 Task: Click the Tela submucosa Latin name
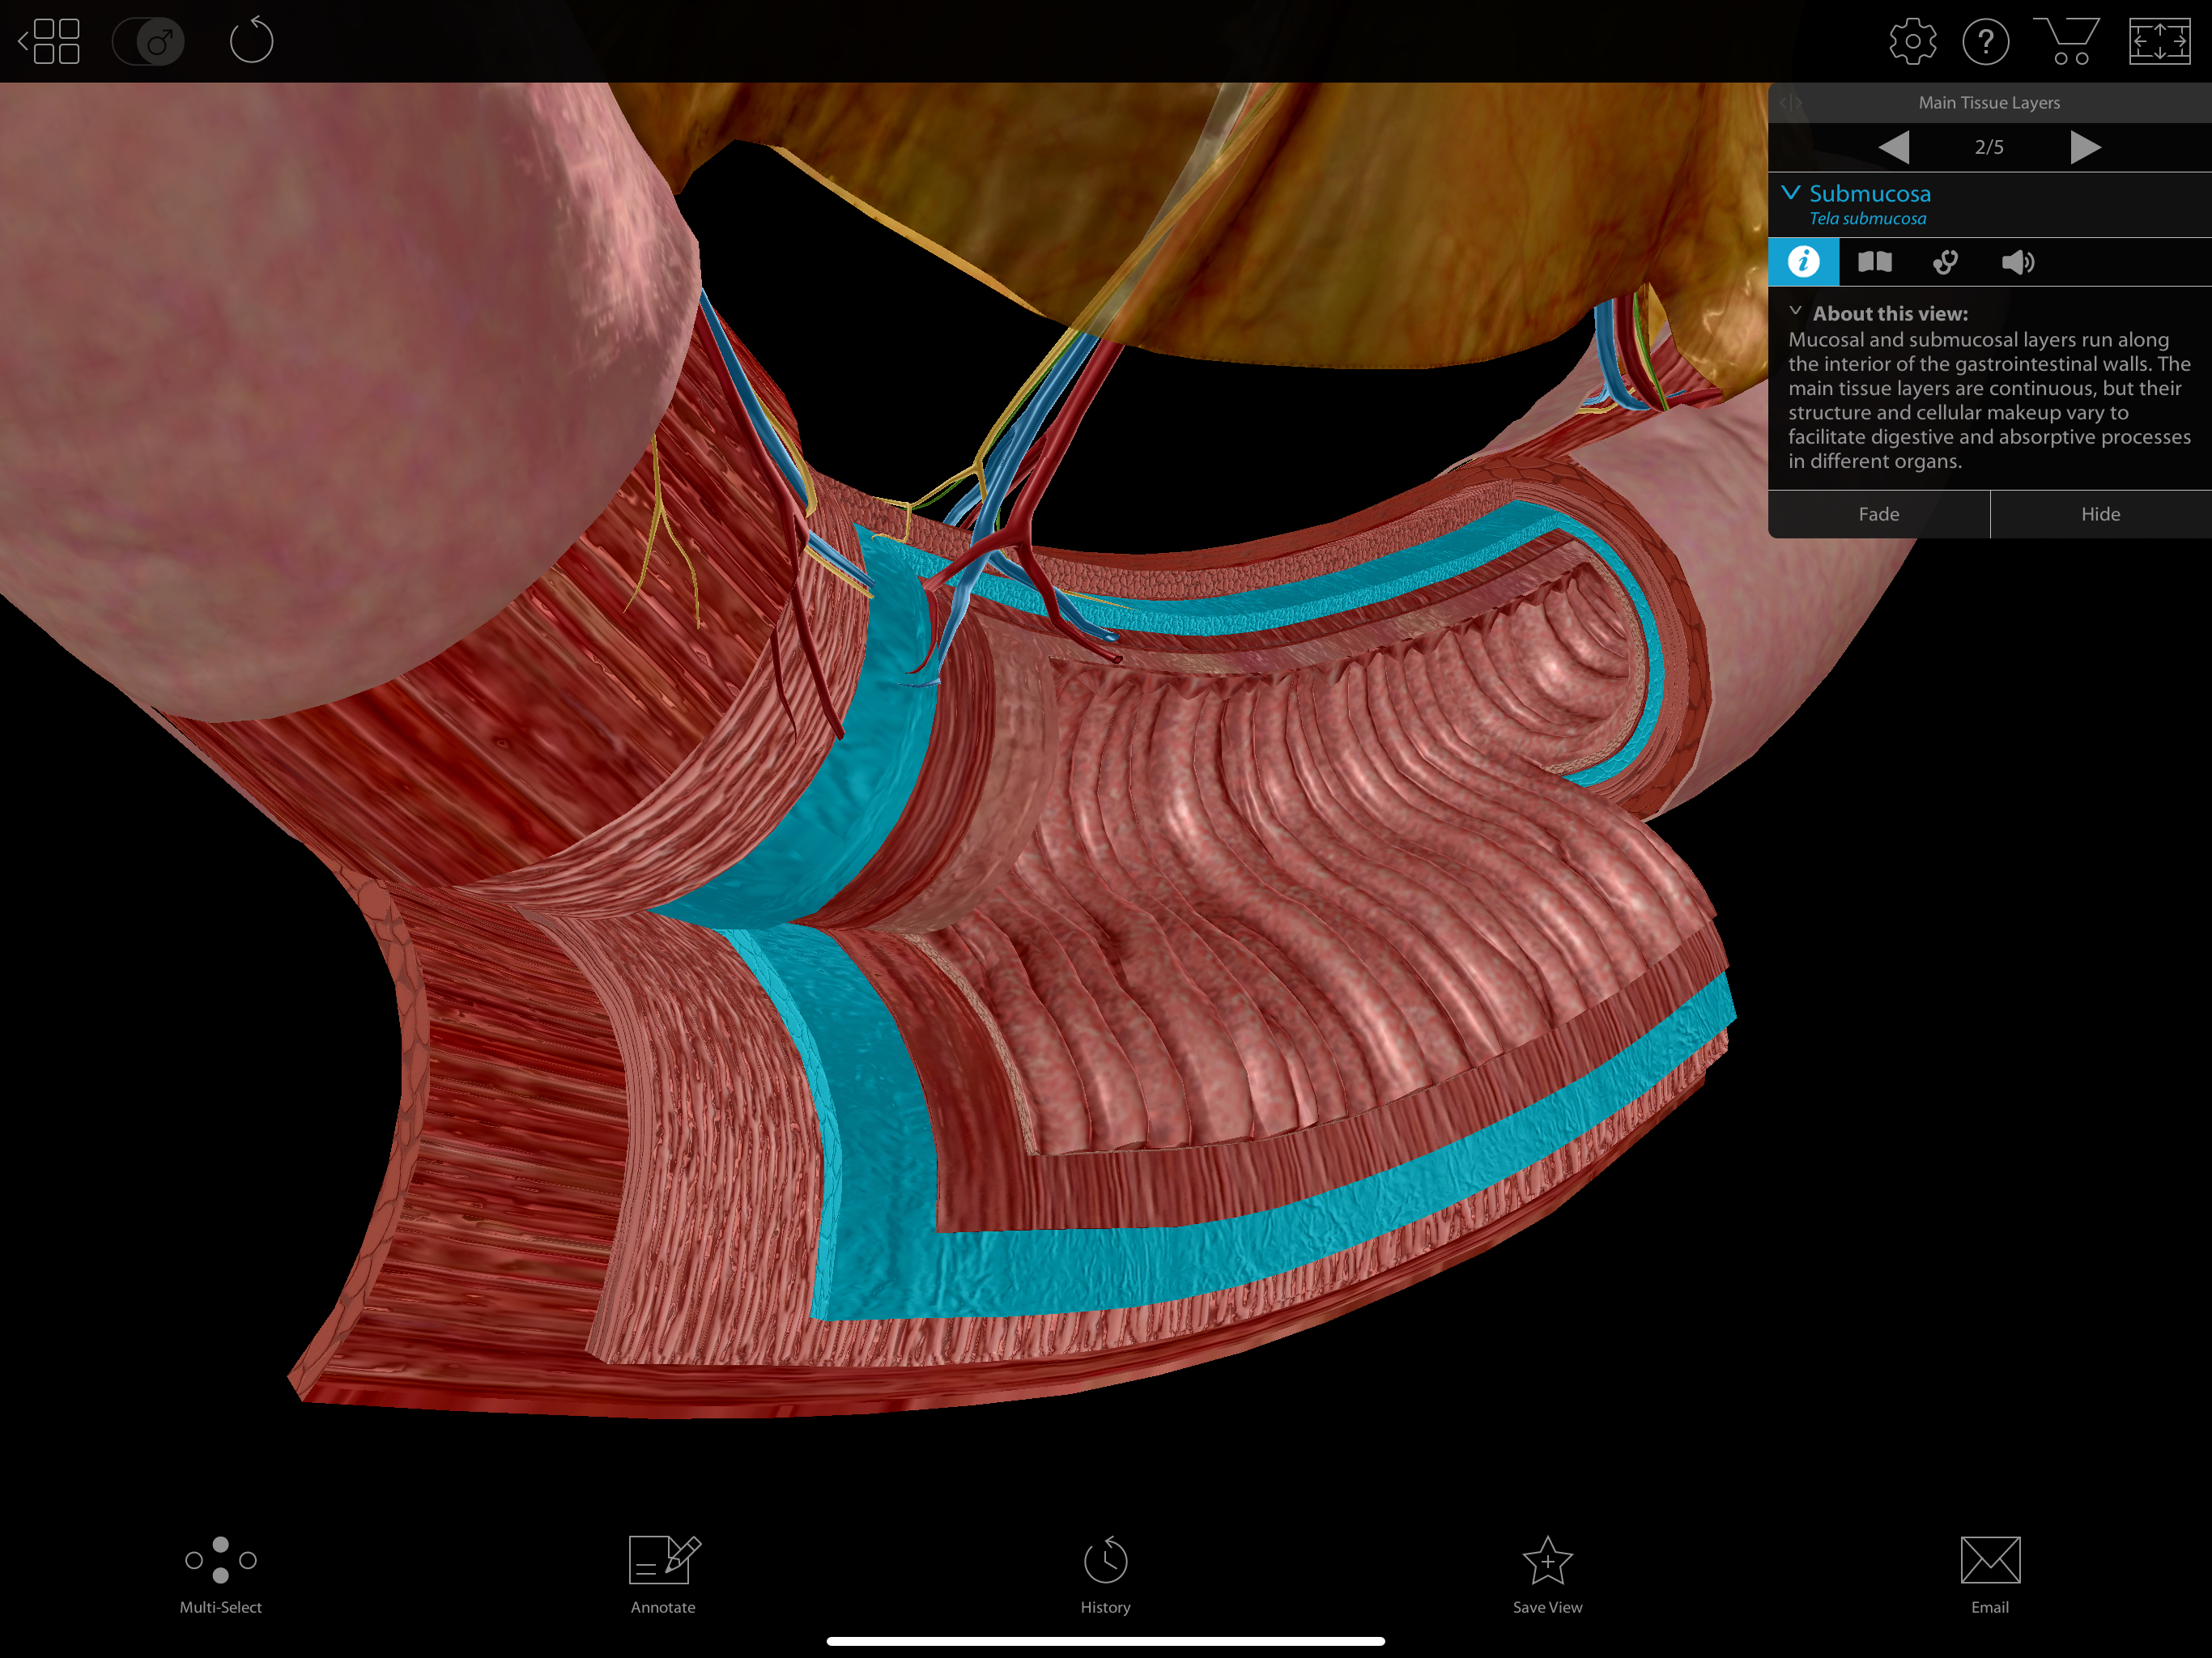(x=1867, y=219)
